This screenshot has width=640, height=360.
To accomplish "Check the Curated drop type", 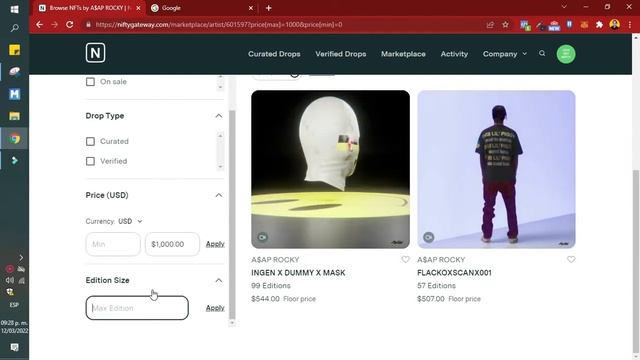I will pyautogui.click(x=90, y=141).
